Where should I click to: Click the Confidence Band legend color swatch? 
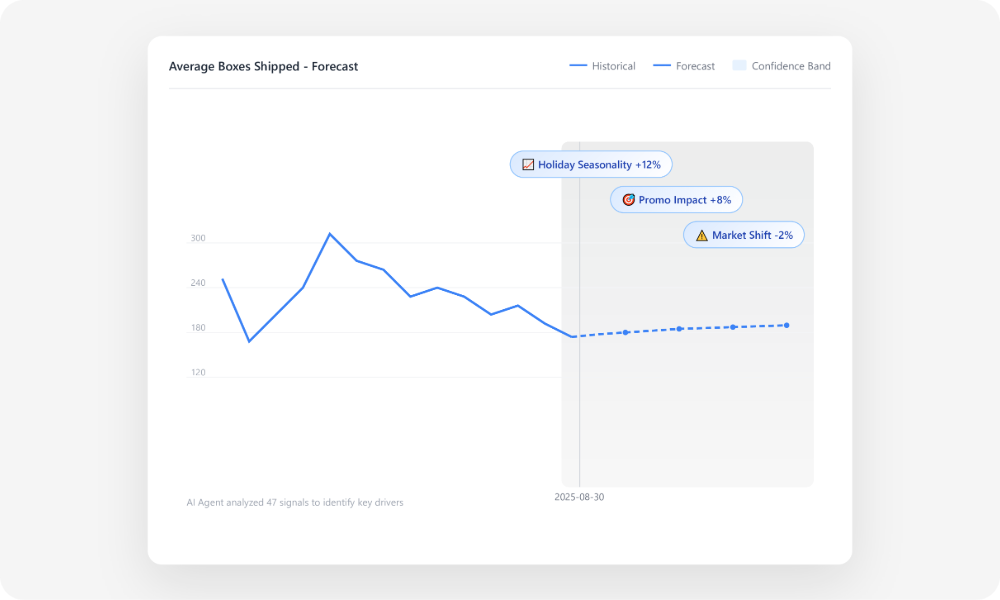[x=739, y=66]
